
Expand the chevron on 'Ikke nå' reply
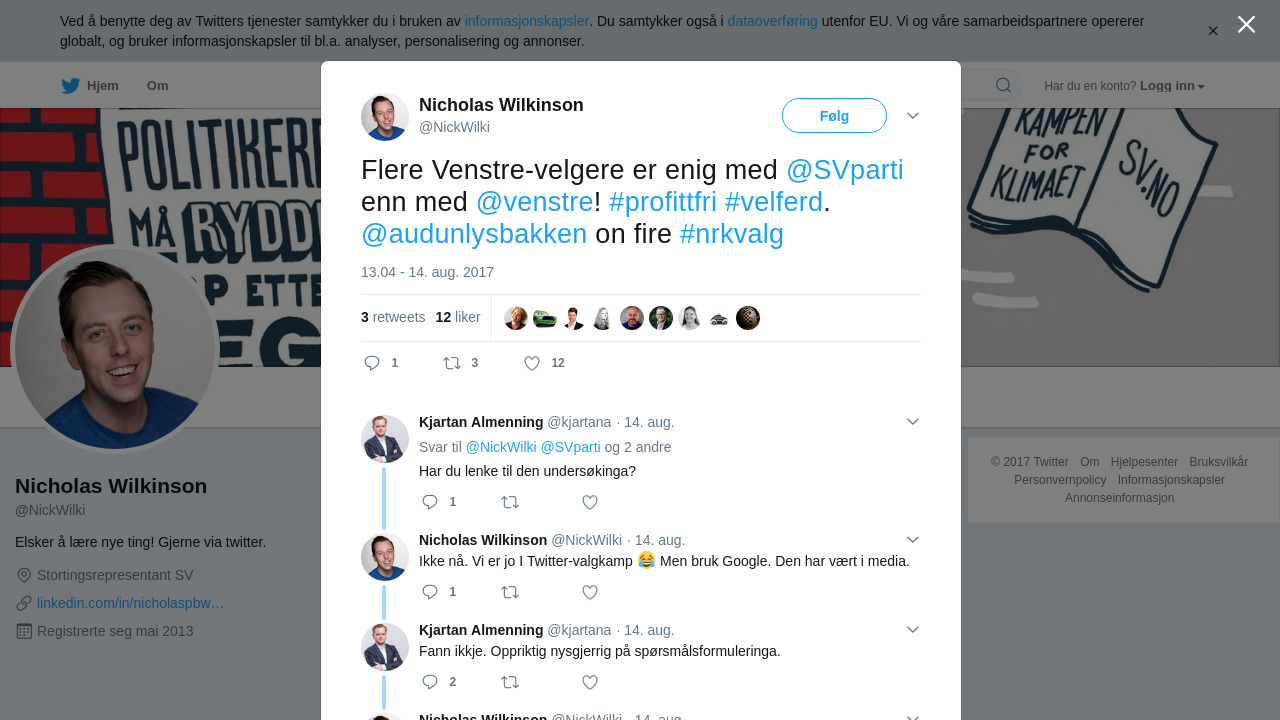913,540
